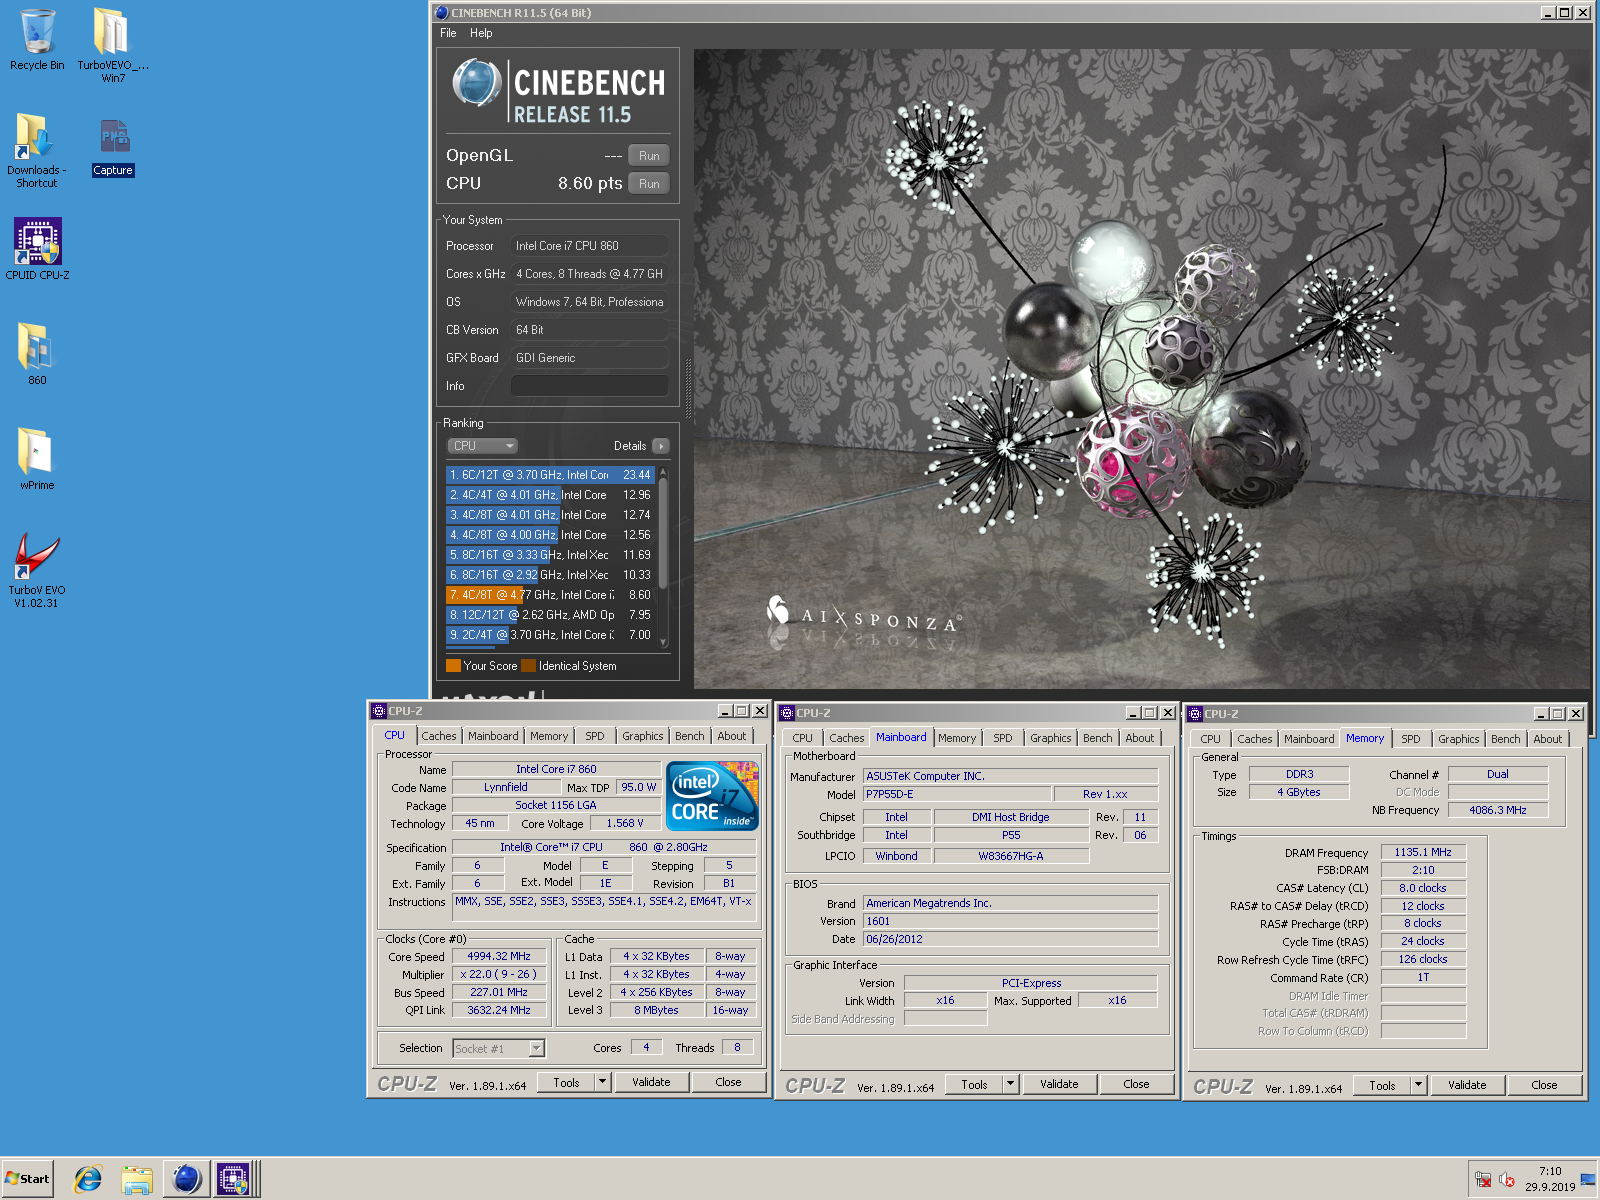Open the Socket #1 selection dropdown
Screen dimensions: 1600x1200
498,1049
